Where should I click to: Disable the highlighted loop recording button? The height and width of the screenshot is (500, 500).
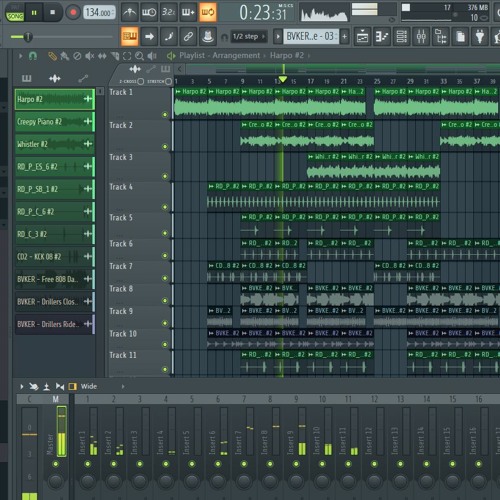pos(208,13)
